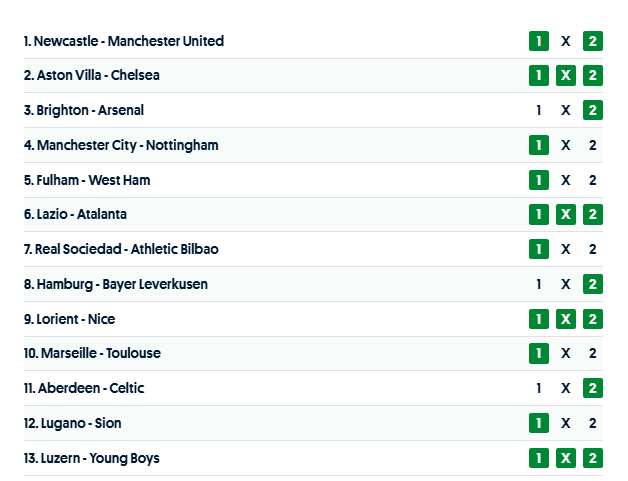Image resolution: width=628 pixels, height=481 pixels.
Task: Deselect home win for Marseille - Toulouse
Action: [x=539, y=353]
